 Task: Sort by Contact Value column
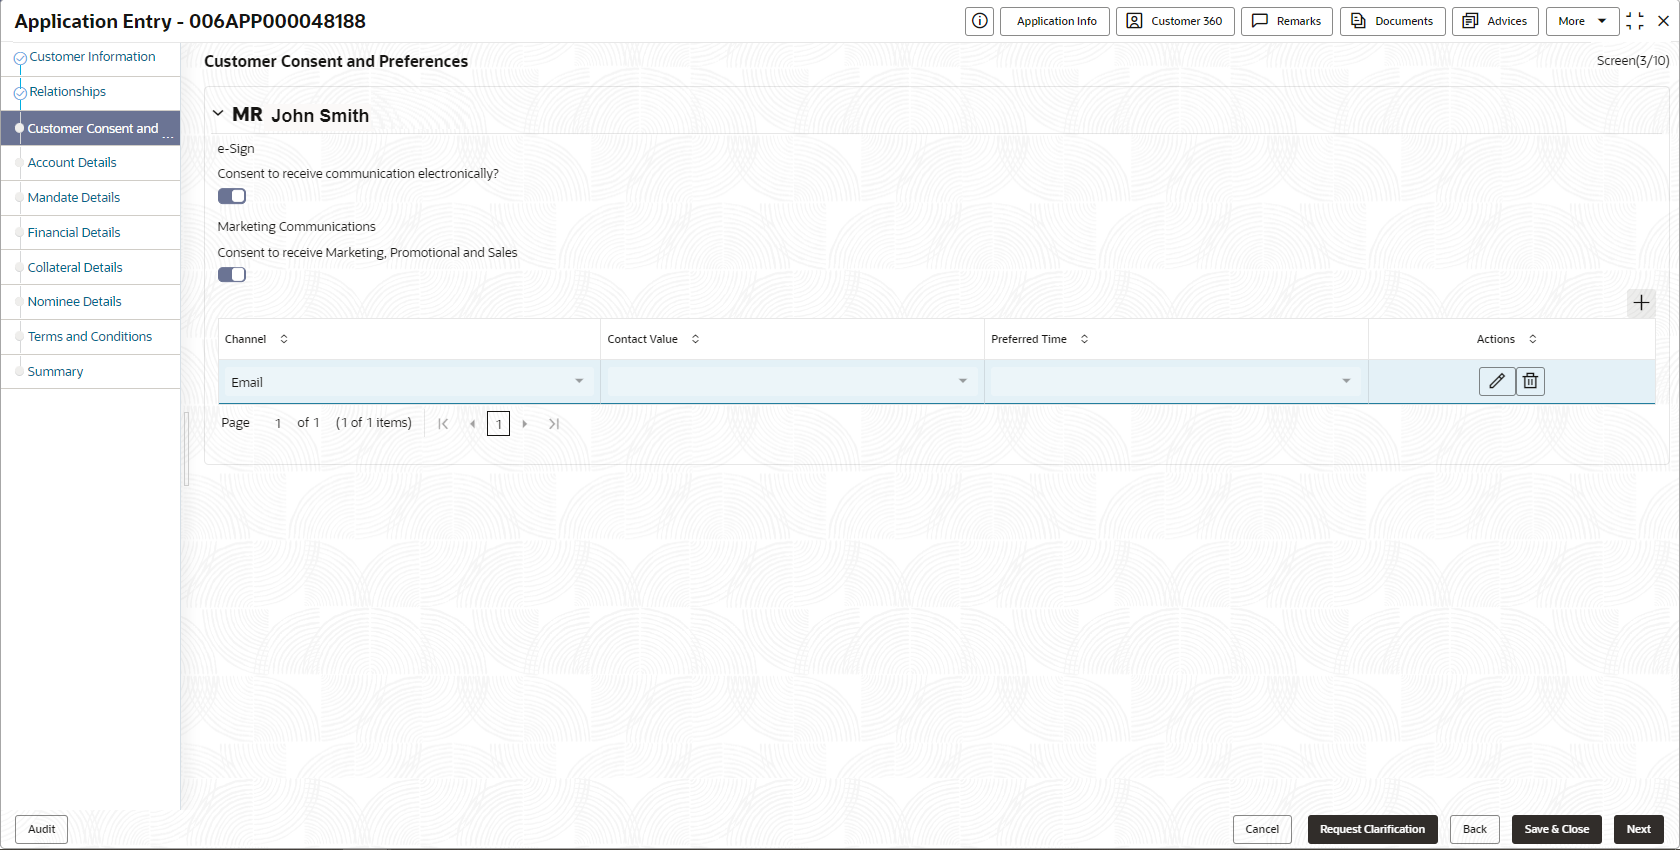point(696,339)
